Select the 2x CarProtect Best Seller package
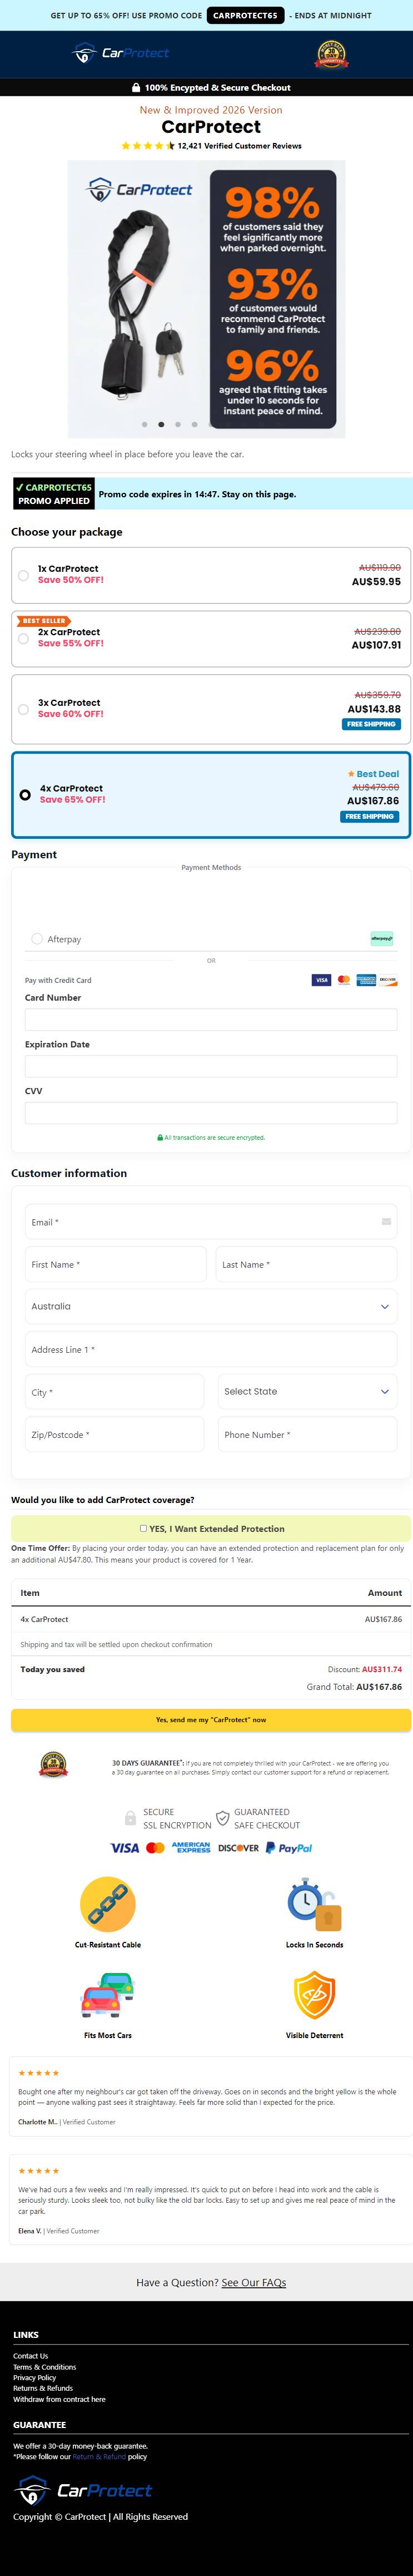 coord(210,639)
